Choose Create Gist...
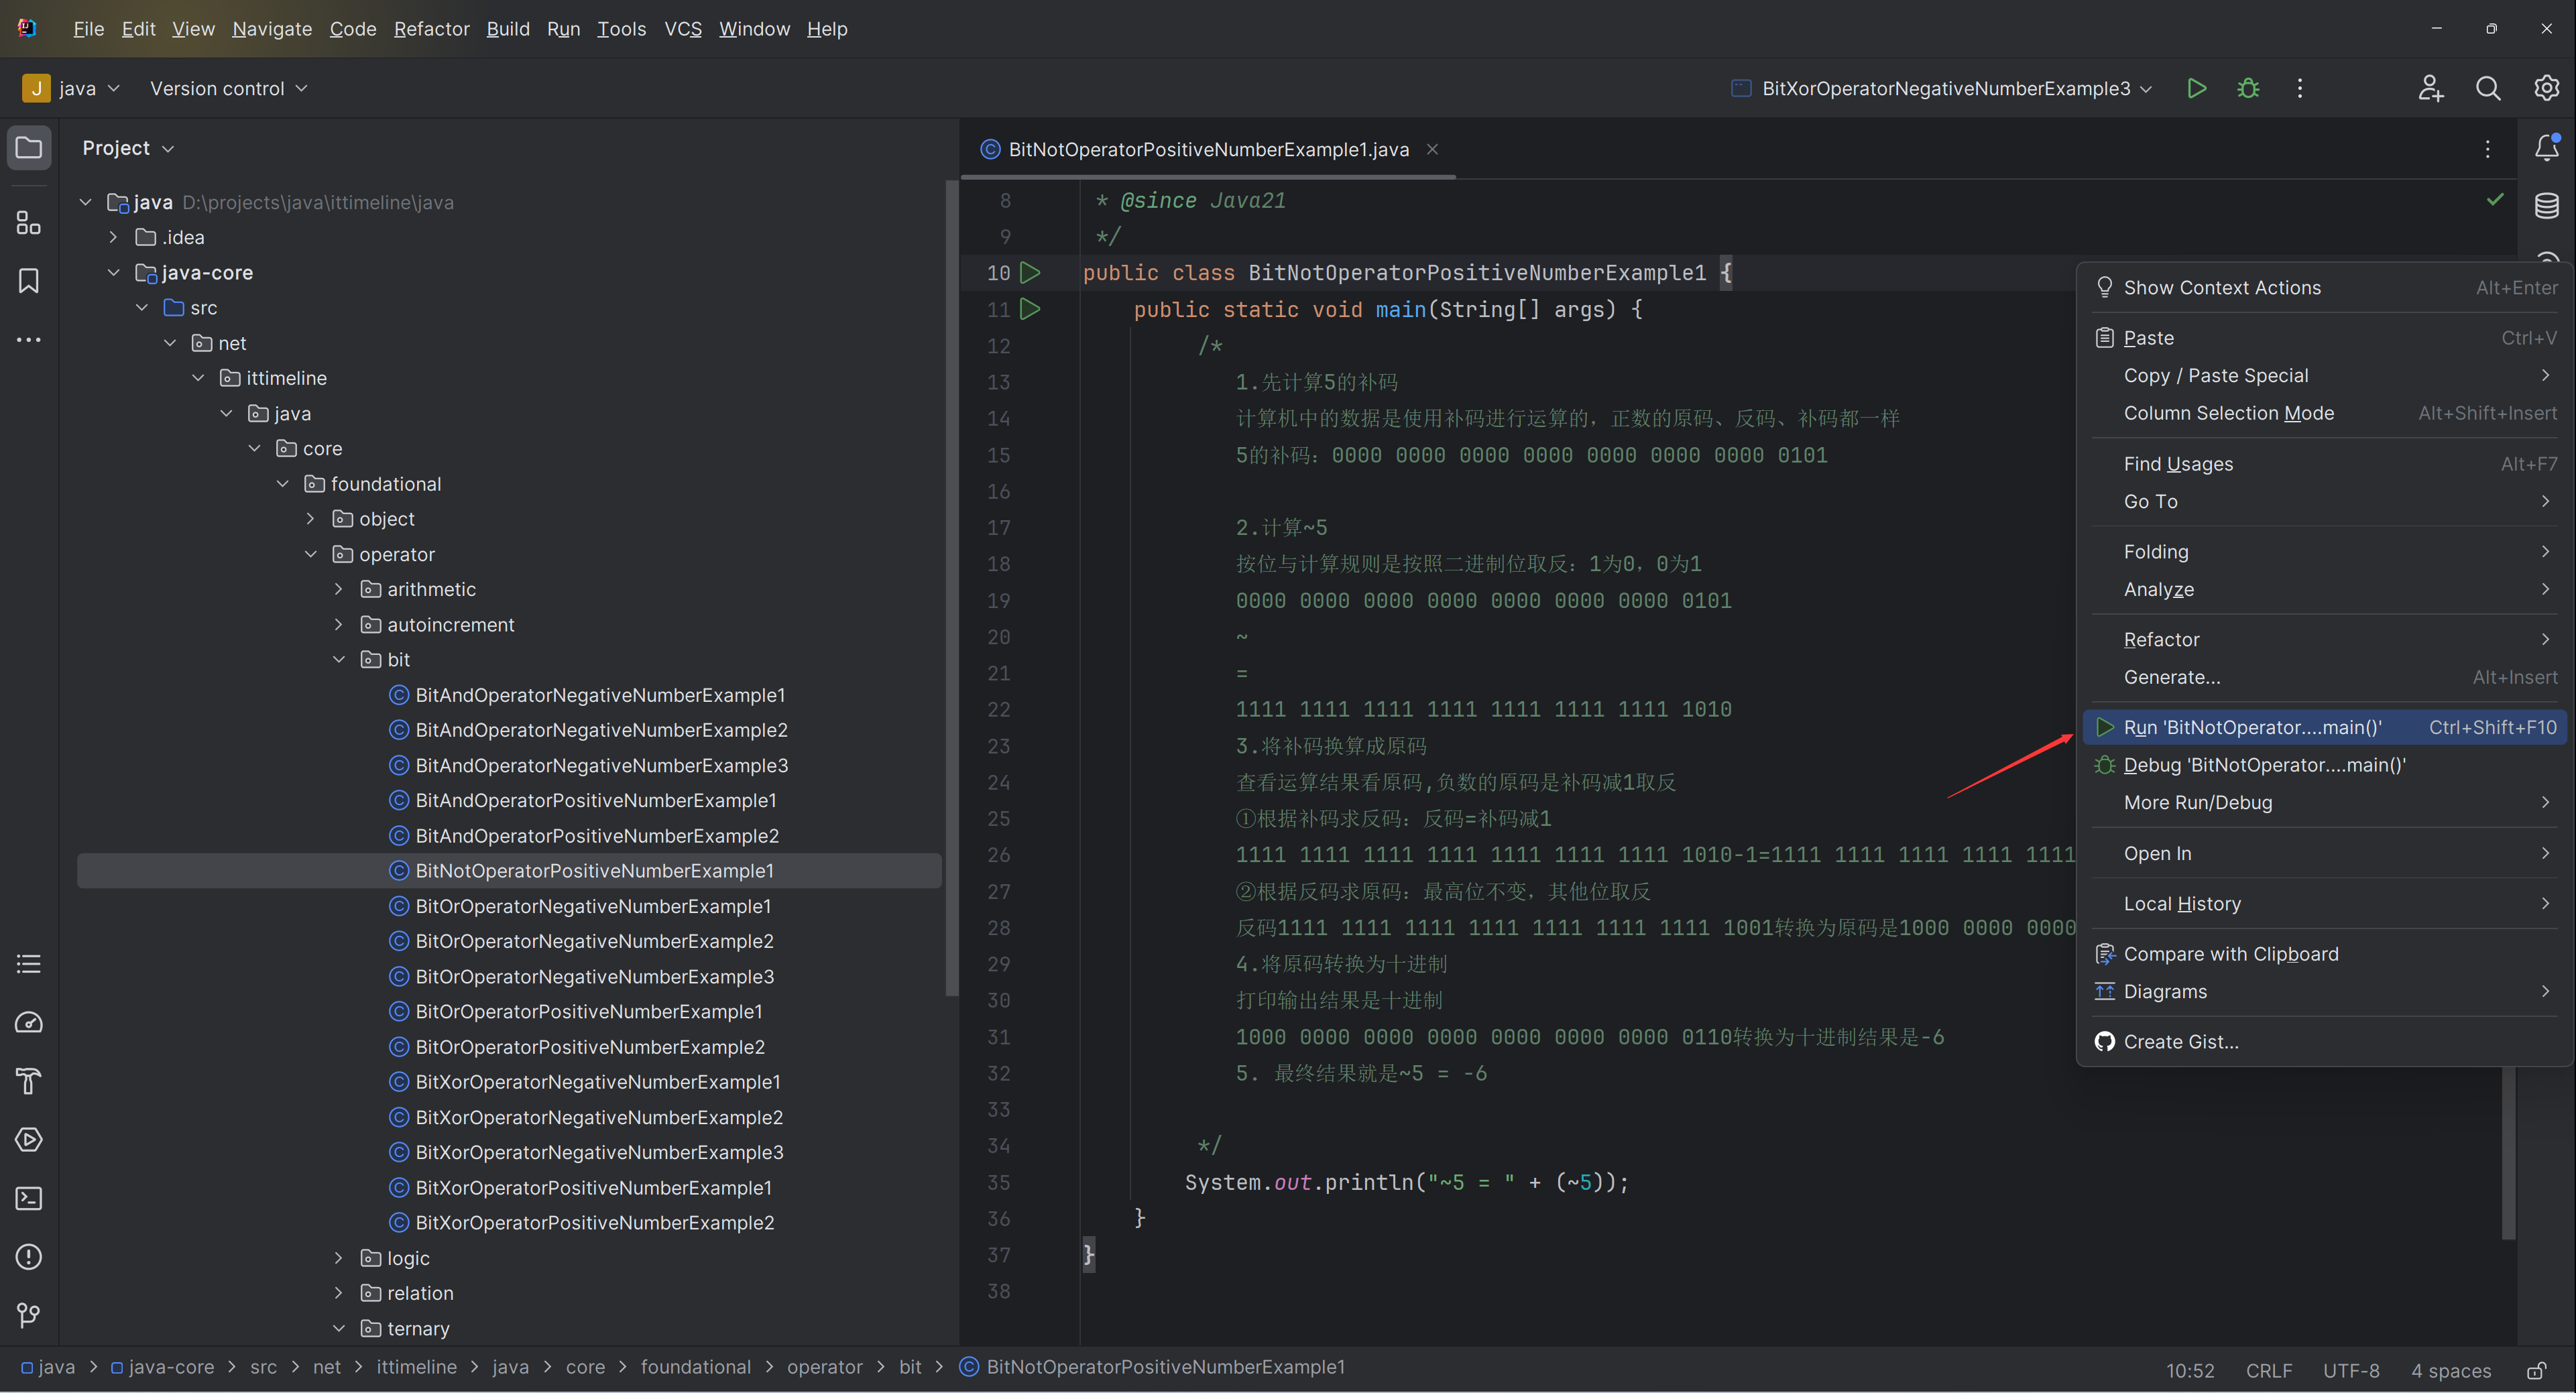Viewport: 2576px width, 1393px height. click(x=2325, y=1042)
